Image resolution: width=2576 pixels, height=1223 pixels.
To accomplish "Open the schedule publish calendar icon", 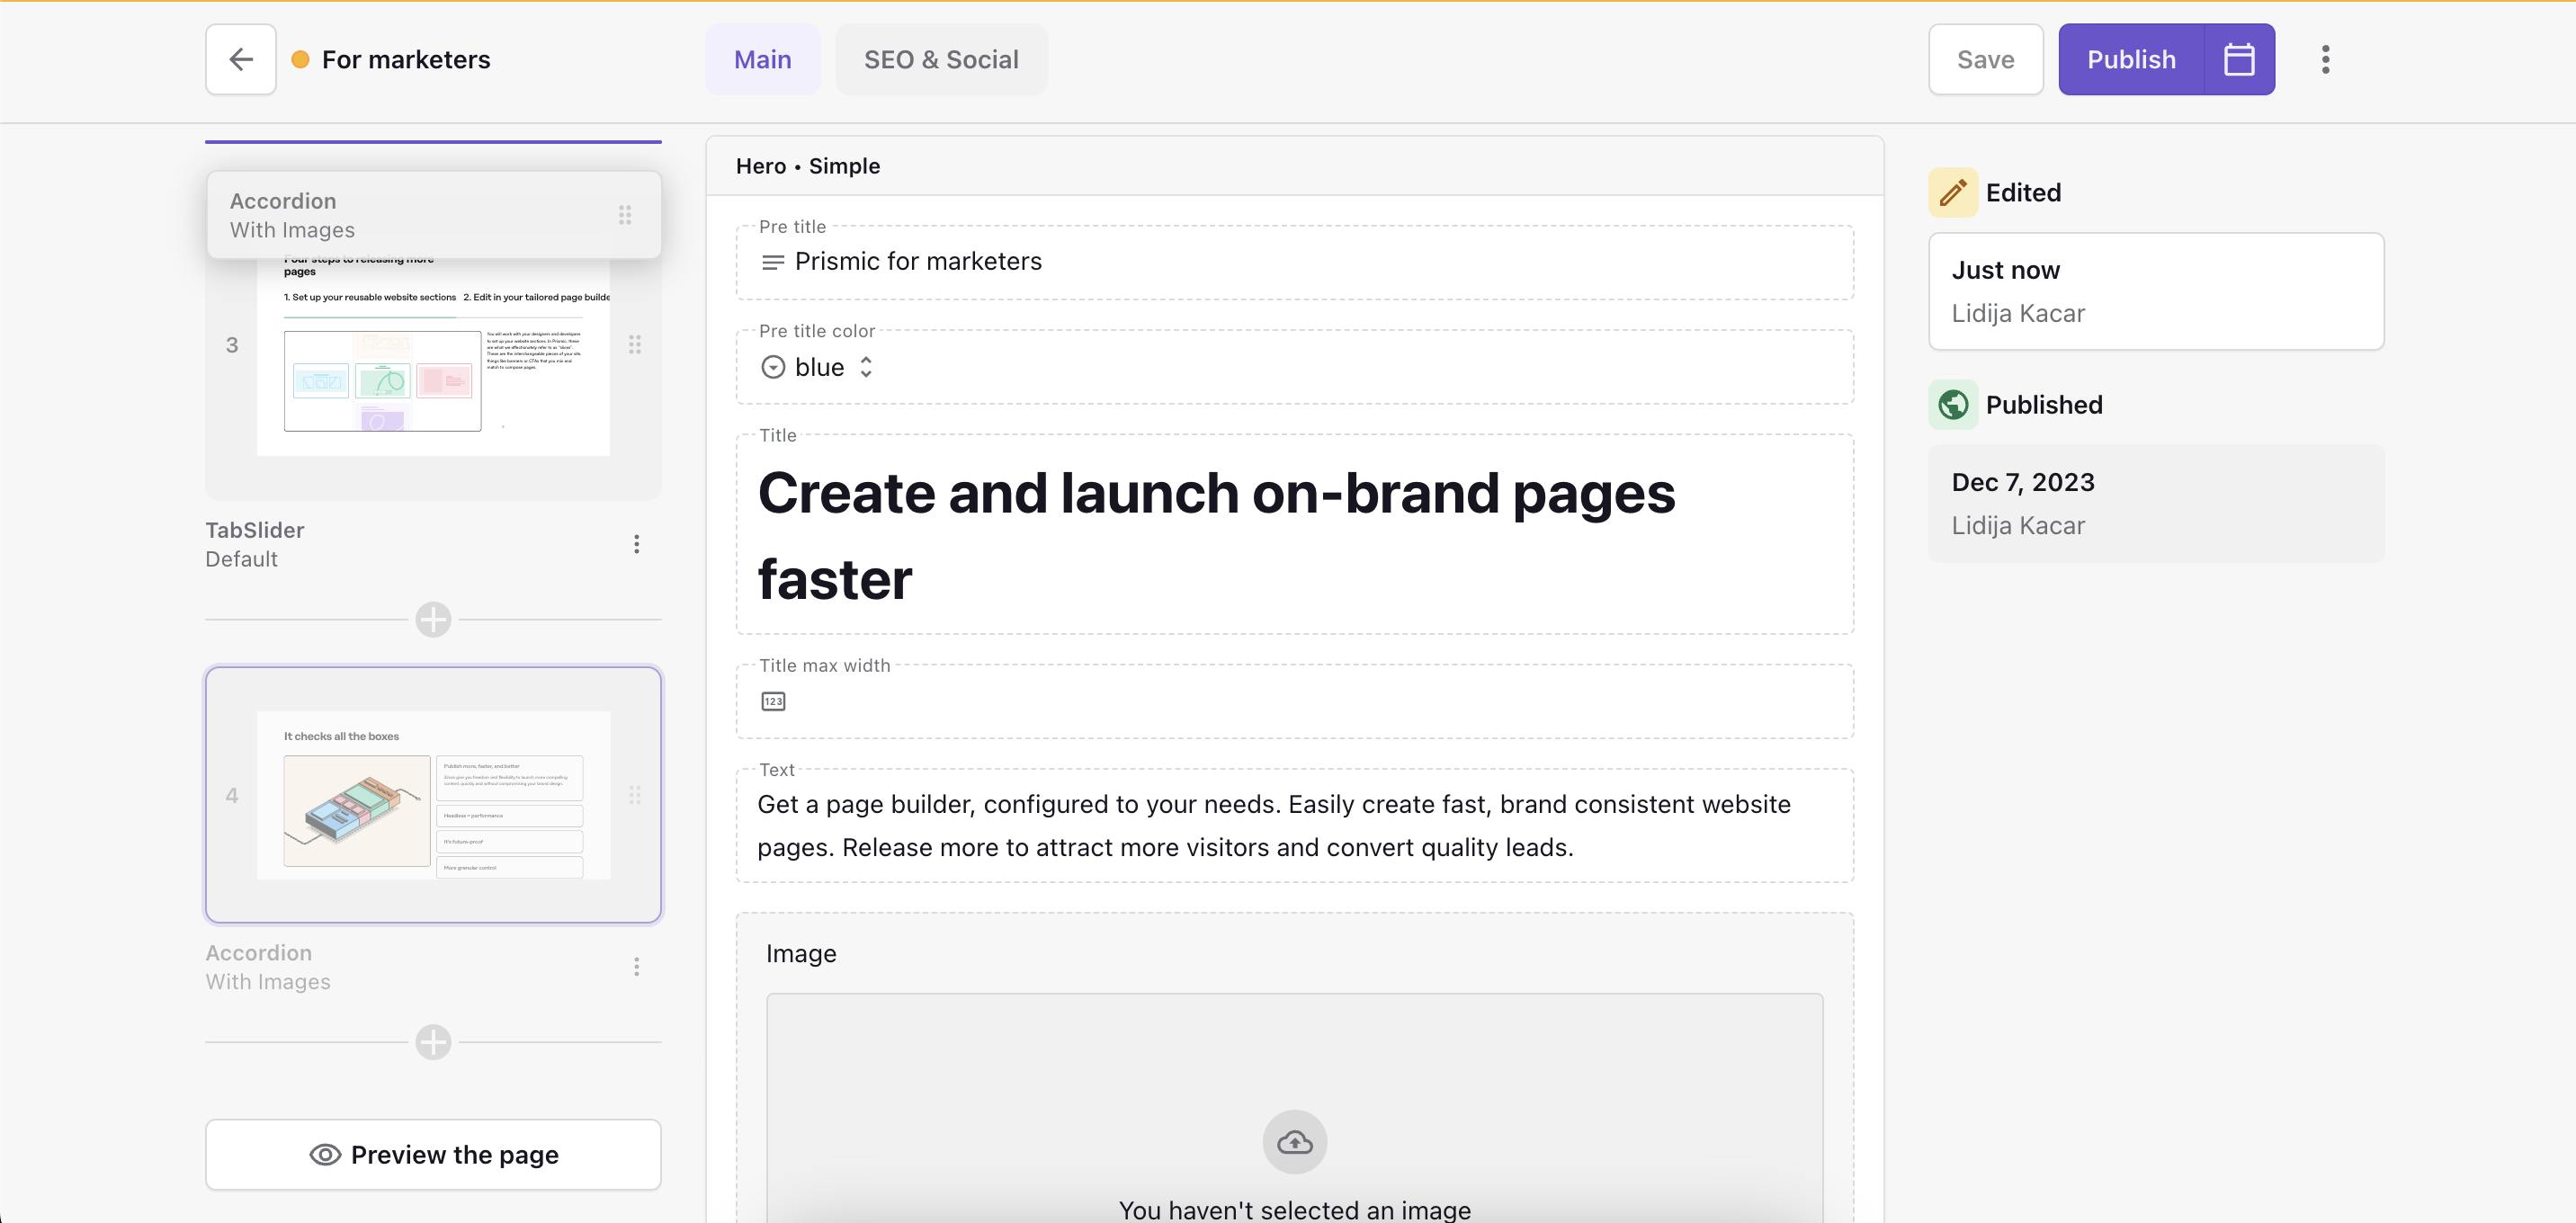I will tap(2239, 60).
